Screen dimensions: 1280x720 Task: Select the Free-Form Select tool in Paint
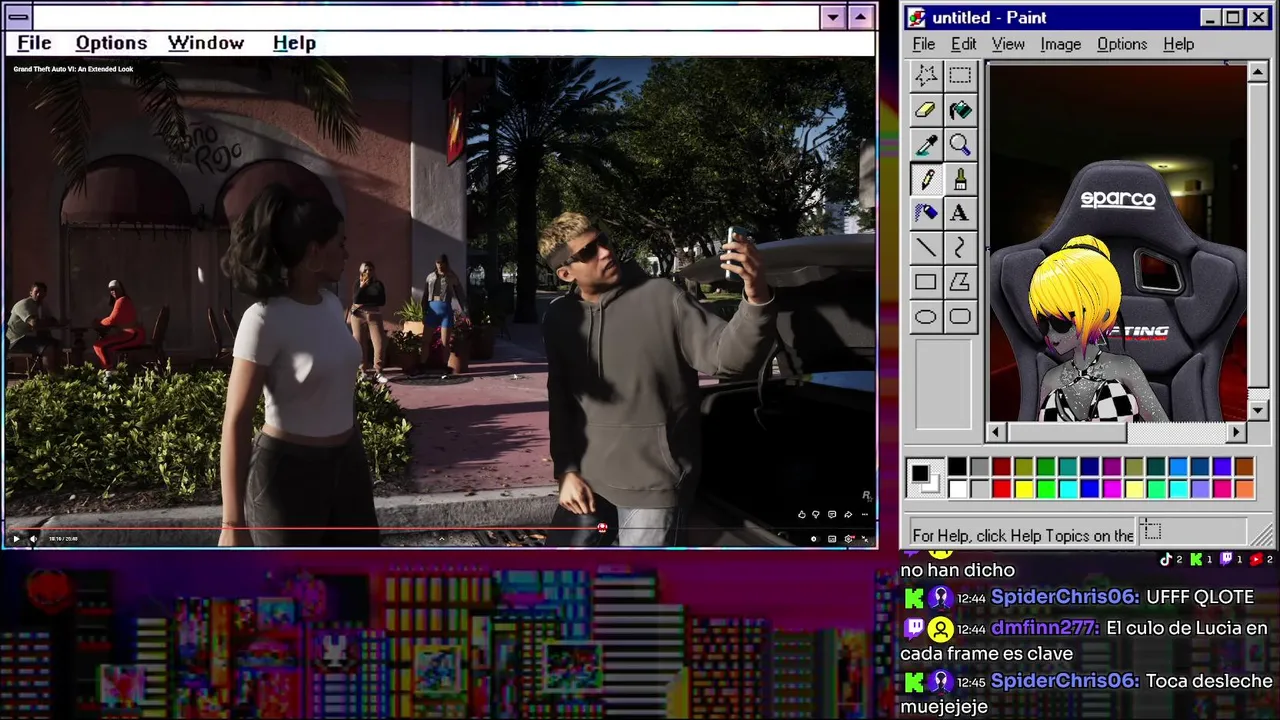(x=926, y=76)
